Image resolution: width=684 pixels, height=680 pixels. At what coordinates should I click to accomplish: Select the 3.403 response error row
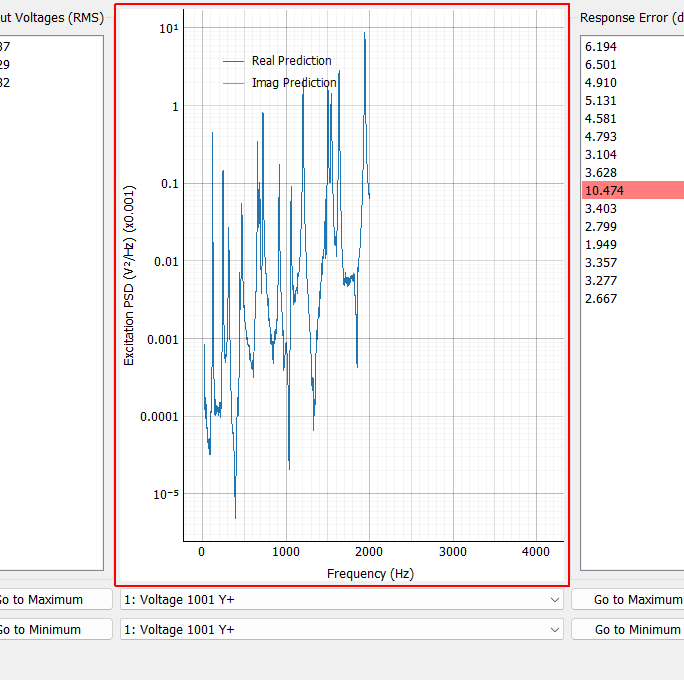(x=633, y=208)
